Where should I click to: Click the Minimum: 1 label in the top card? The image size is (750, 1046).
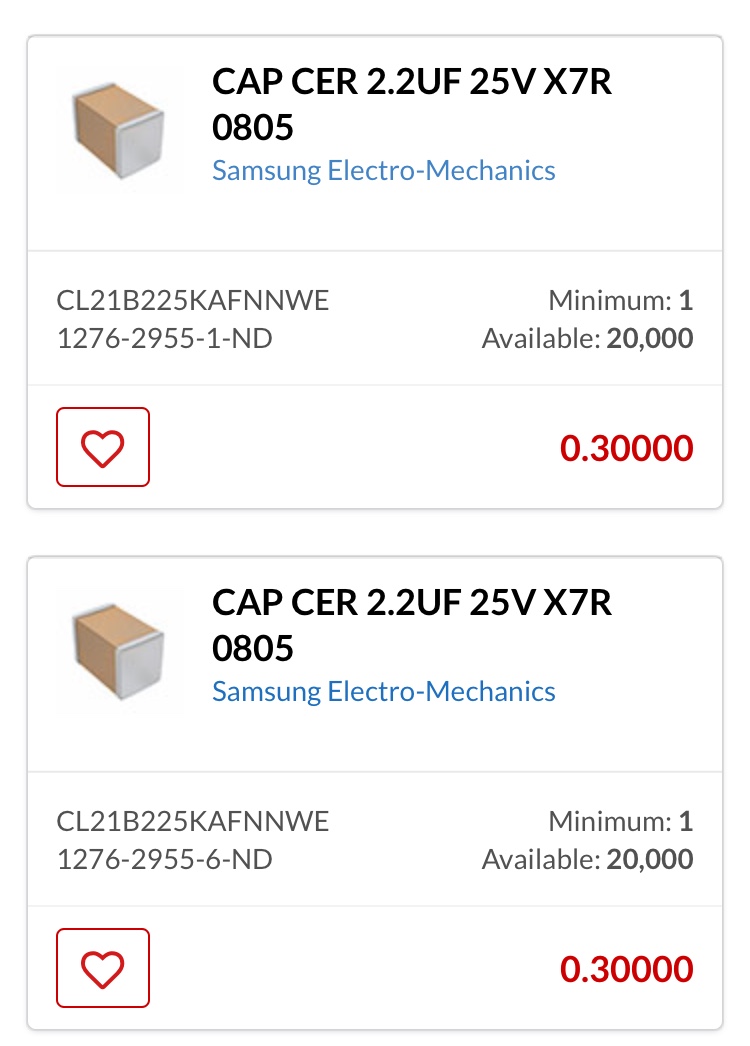(x=620, y=300)
